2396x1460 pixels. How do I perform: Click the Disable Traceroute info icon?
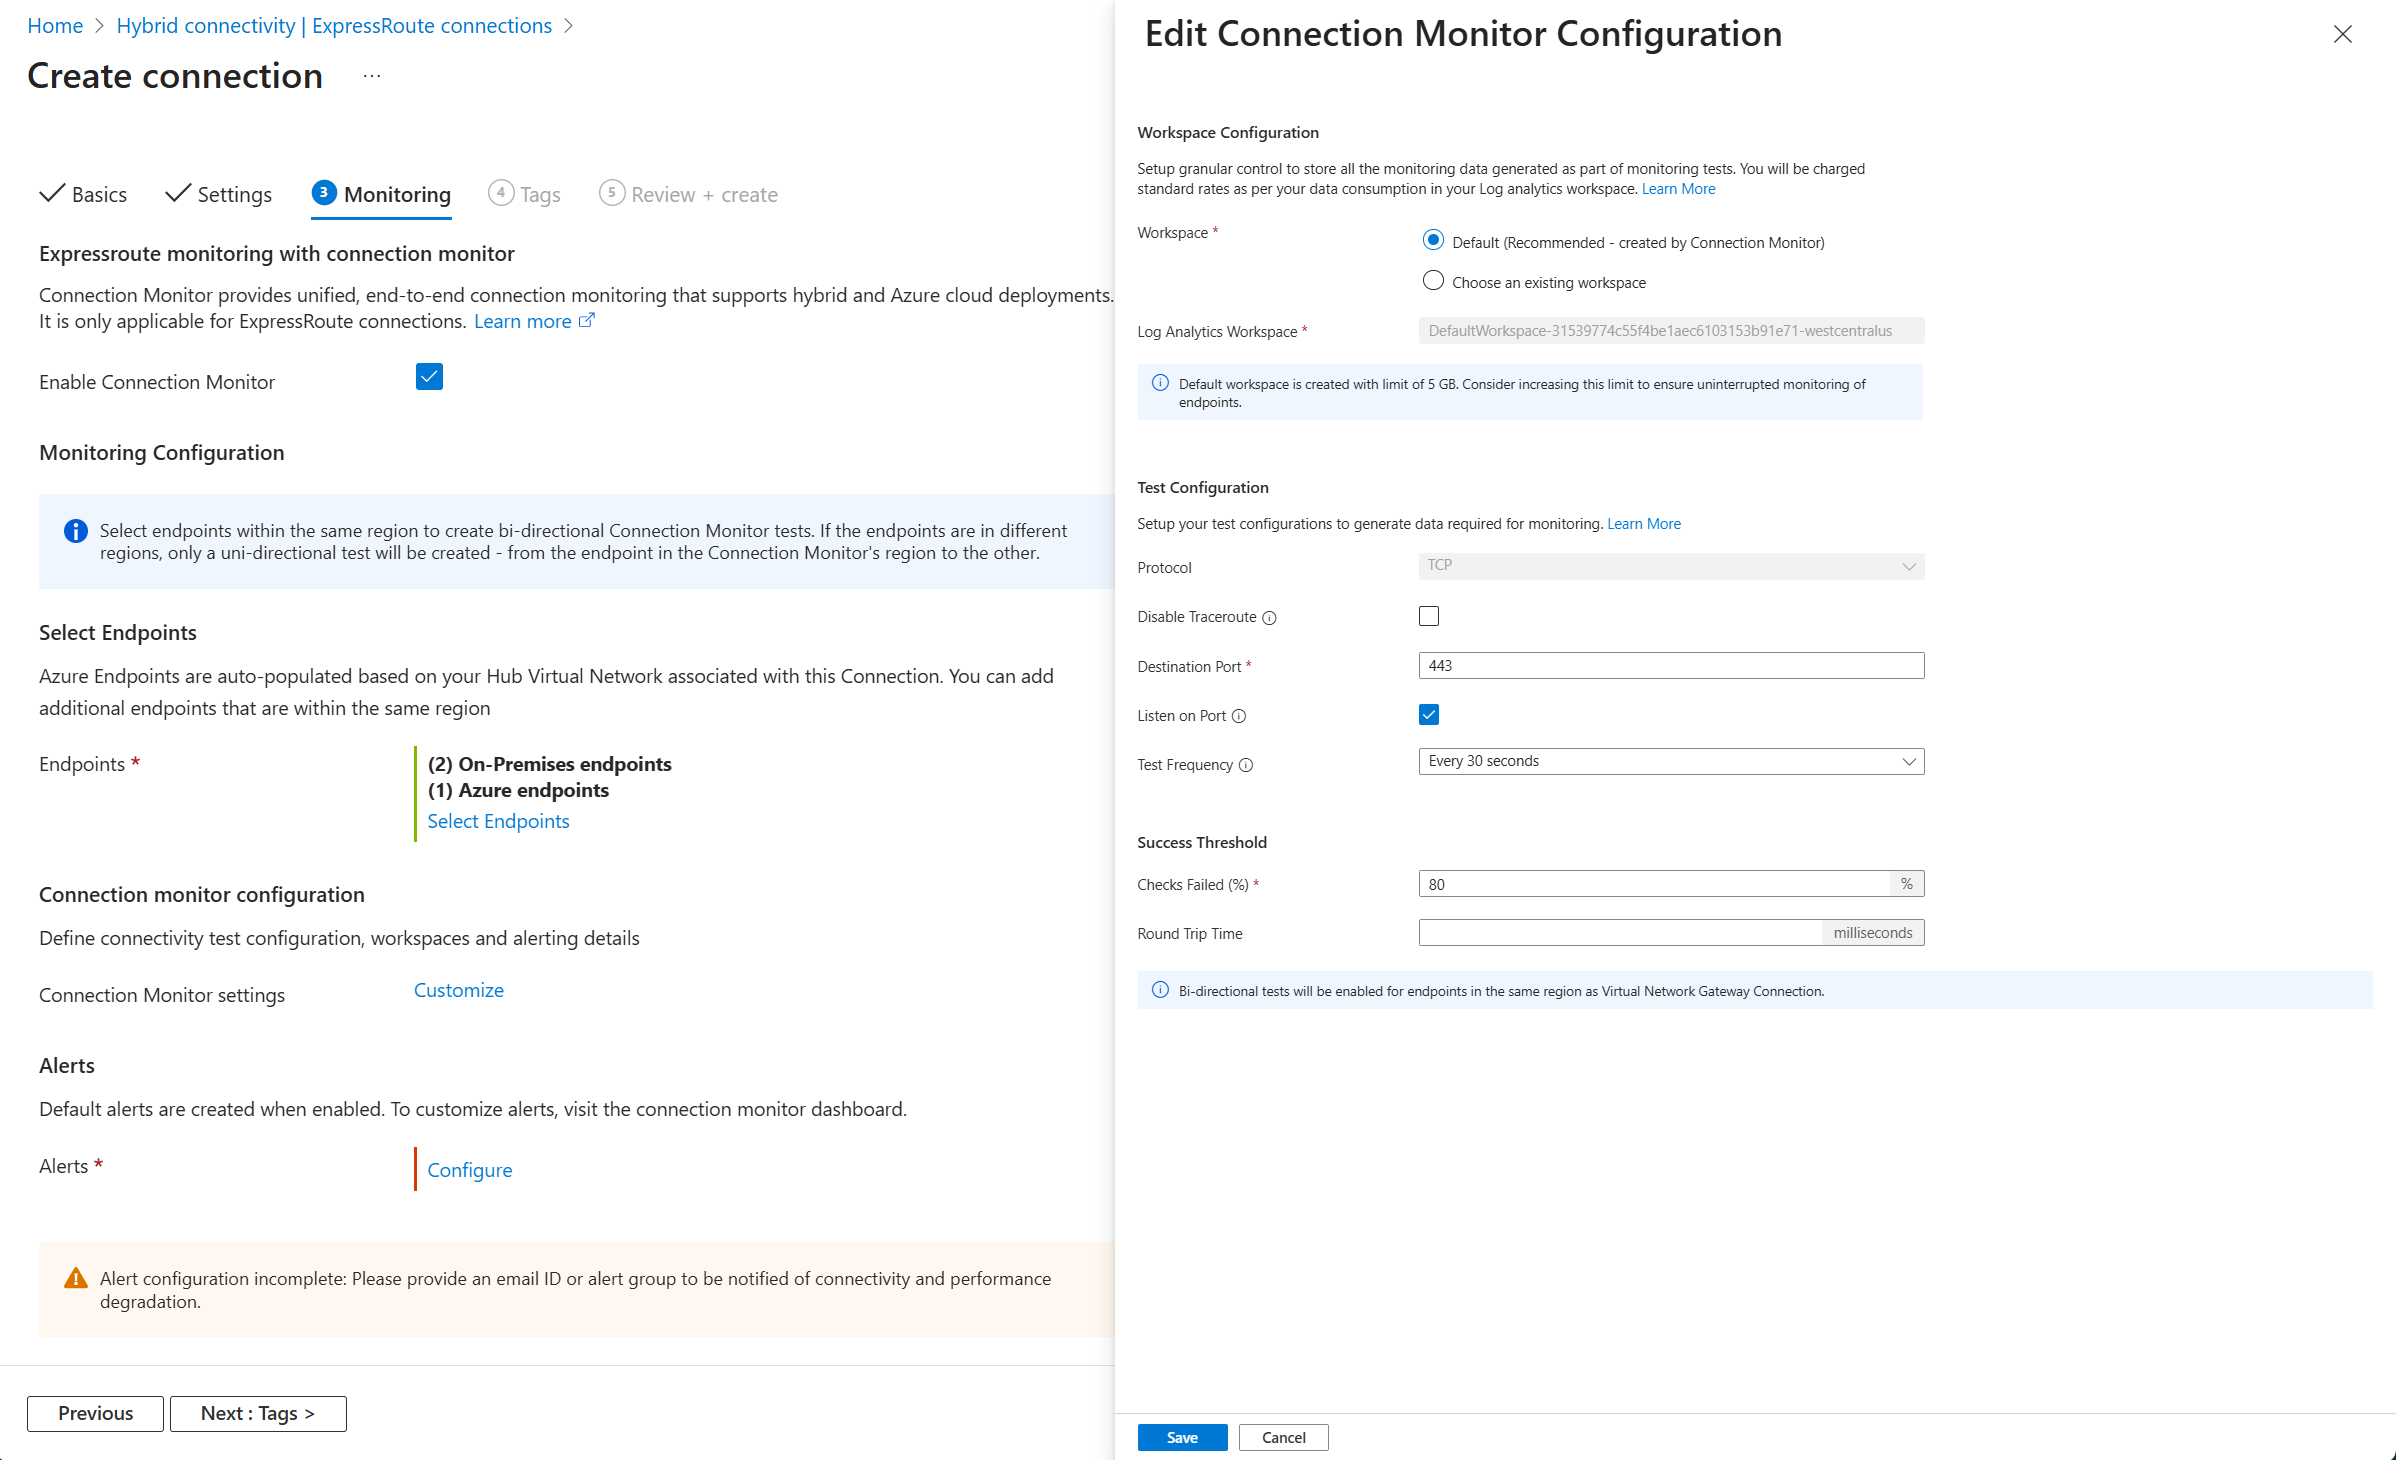[1269, 618]
